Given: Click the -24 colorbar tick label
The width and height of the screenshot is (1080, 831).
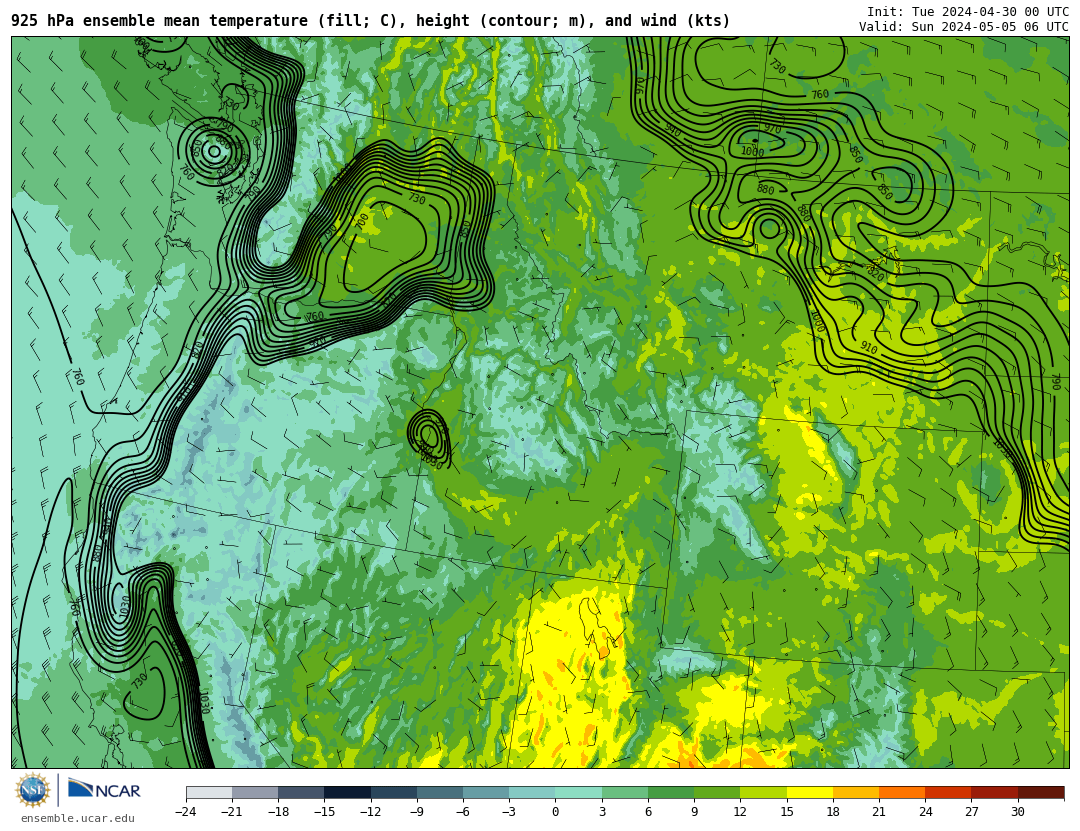Looking at the screenshot, I should (x=186, y=812).
